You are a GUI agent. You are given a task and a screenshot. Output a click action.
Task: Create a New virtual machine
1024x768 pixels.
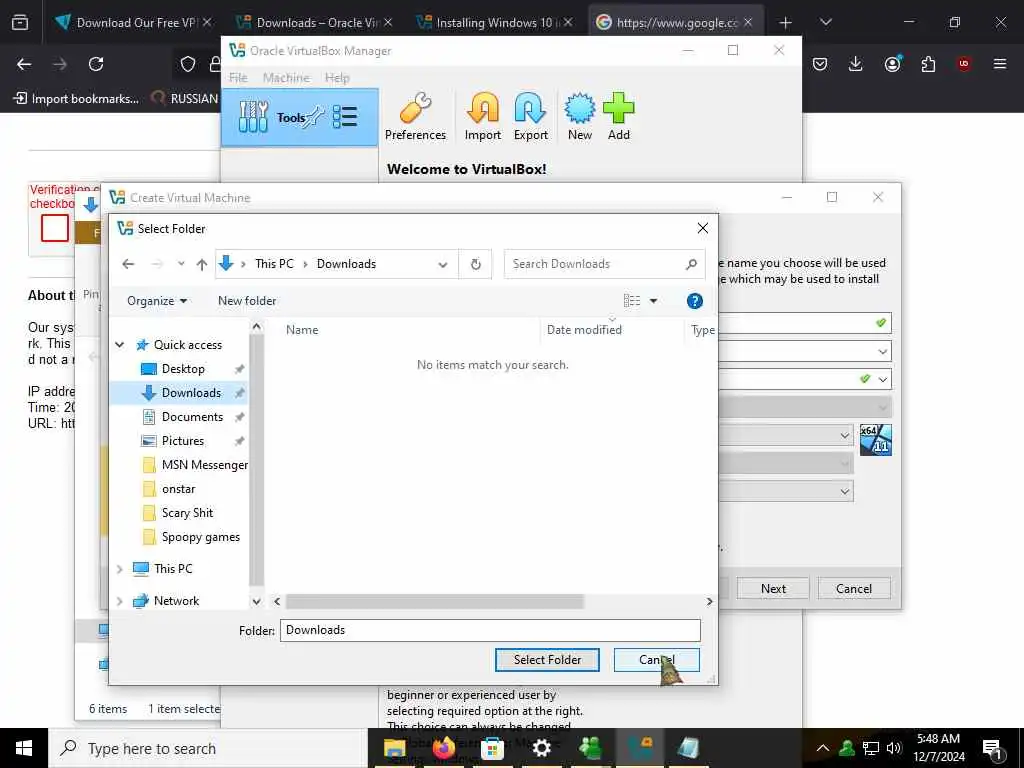[x=580, y=116]
